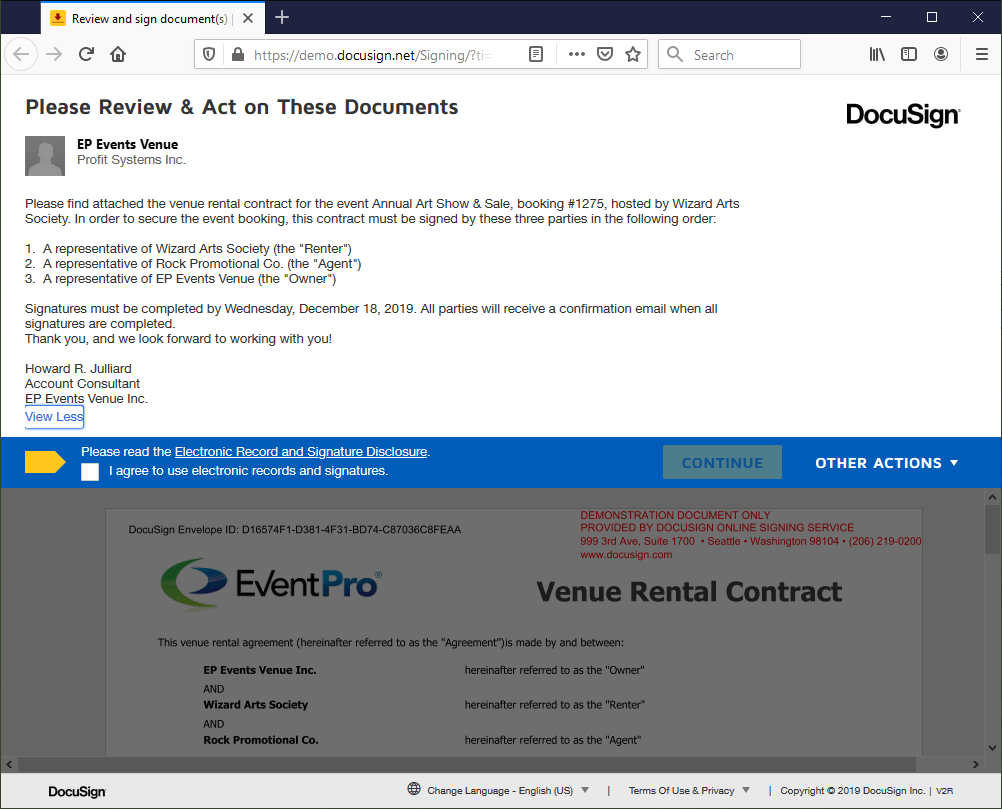1002x809 pixels.
Task: Reload the current page
Action: pyautogui.click(x=86, y=54)
